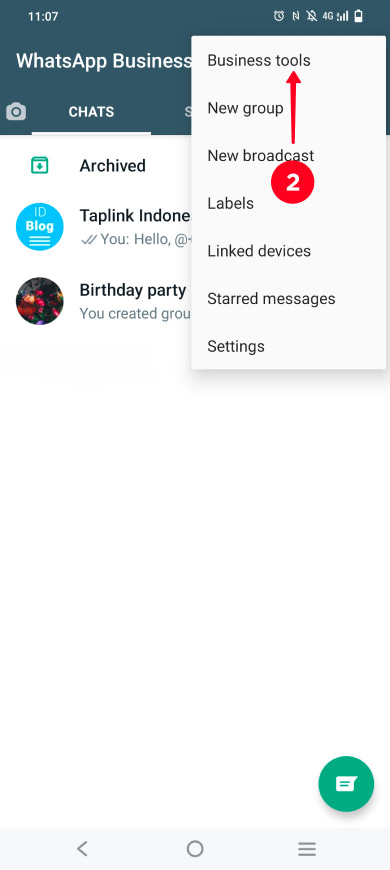Switch to the CHATS tab

(92, 112)
